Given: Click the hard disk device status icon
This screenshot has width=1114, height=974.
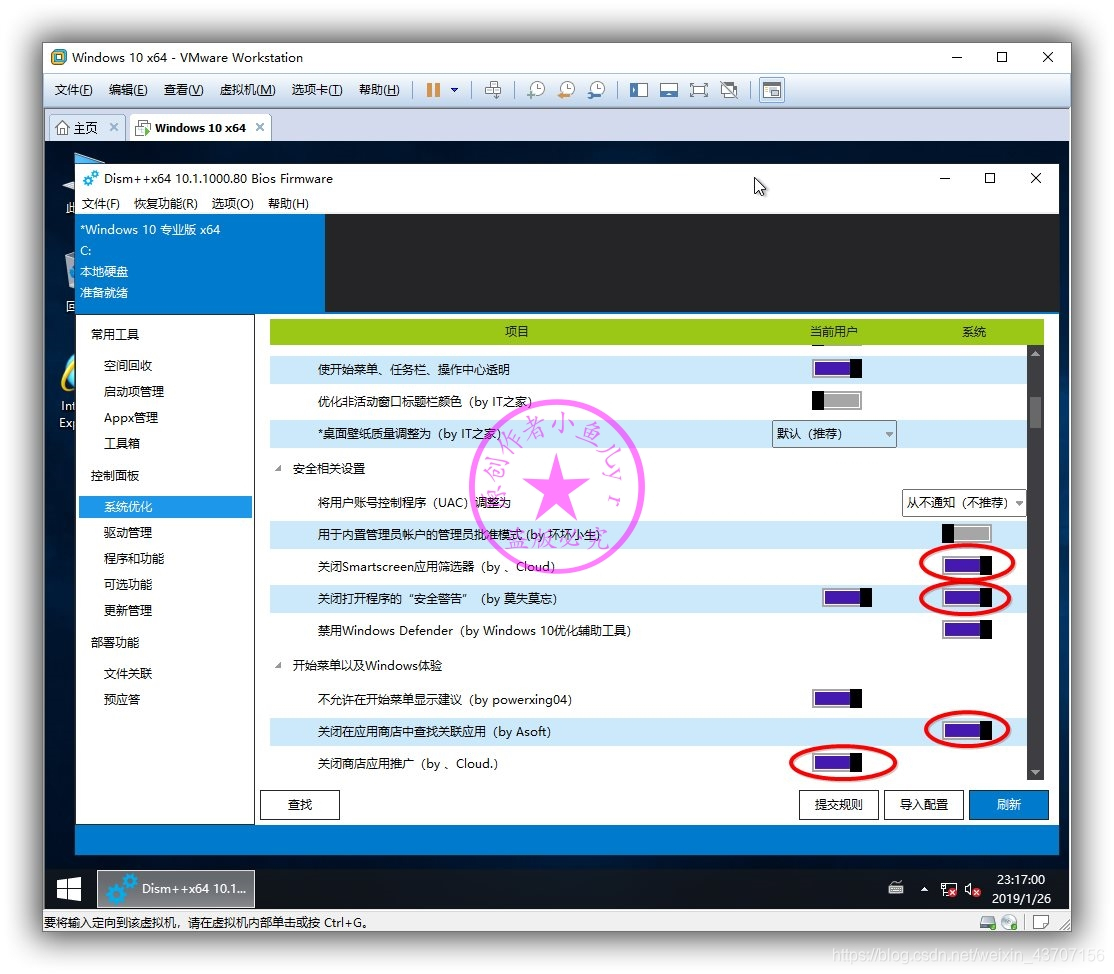Looking at the screenshot, I should click(x=988, y=923).
